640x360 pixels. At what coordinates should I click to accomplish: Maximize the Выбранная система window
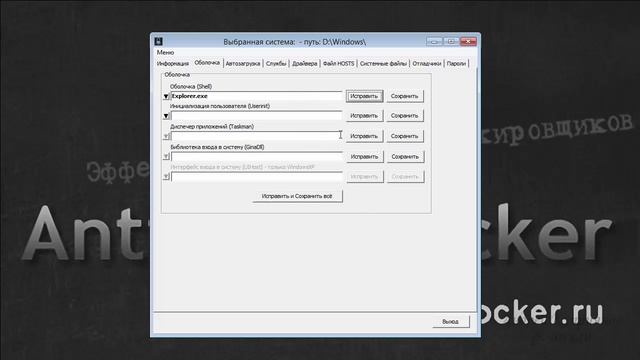click(x=451, y=41)
